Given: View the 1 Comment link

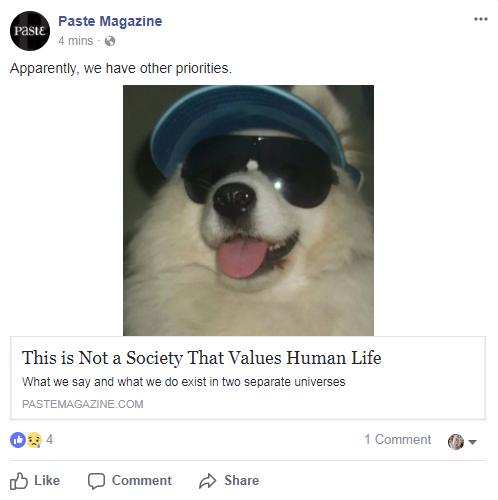Looking at the screenshot, I should tap(398, 439).
